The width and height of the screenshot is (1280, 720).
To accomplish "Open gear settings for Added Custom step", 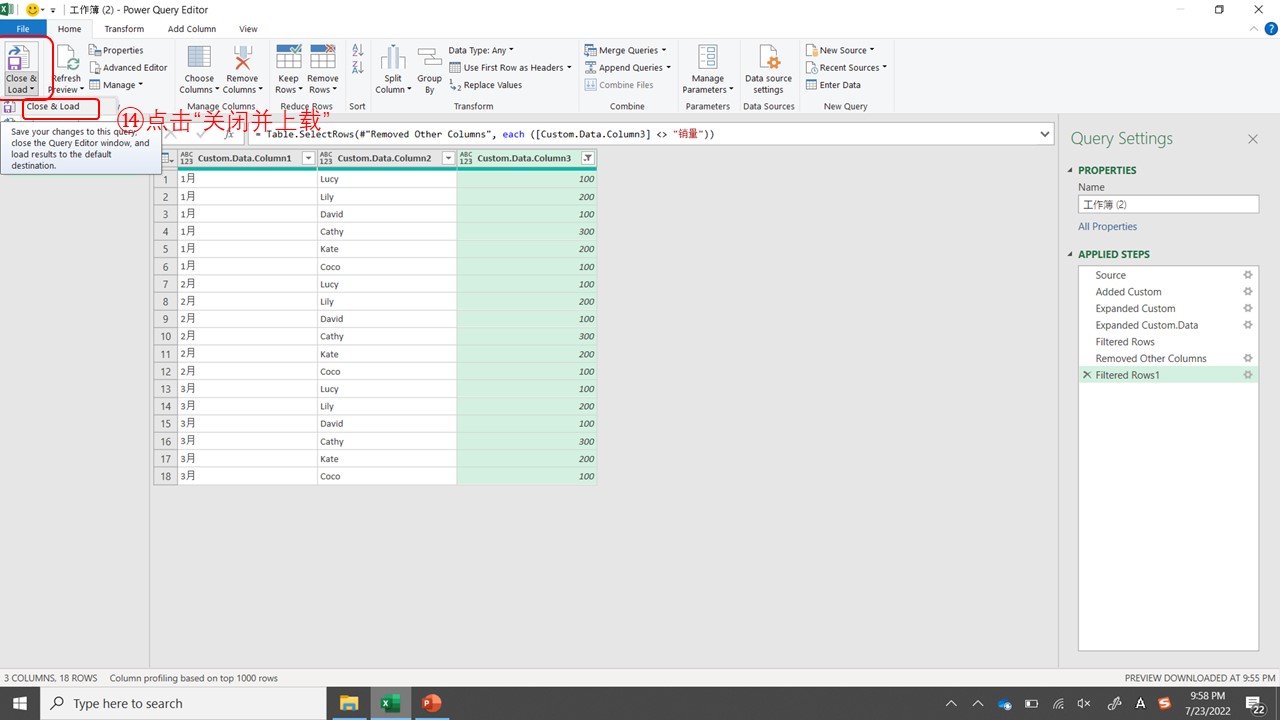I will tap(1247, 292).
